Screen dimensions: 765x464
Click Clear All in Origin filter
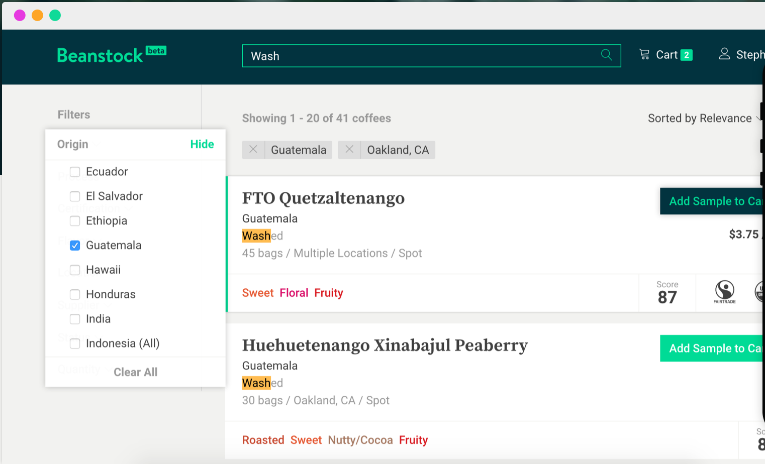click(x=136, y=372)
